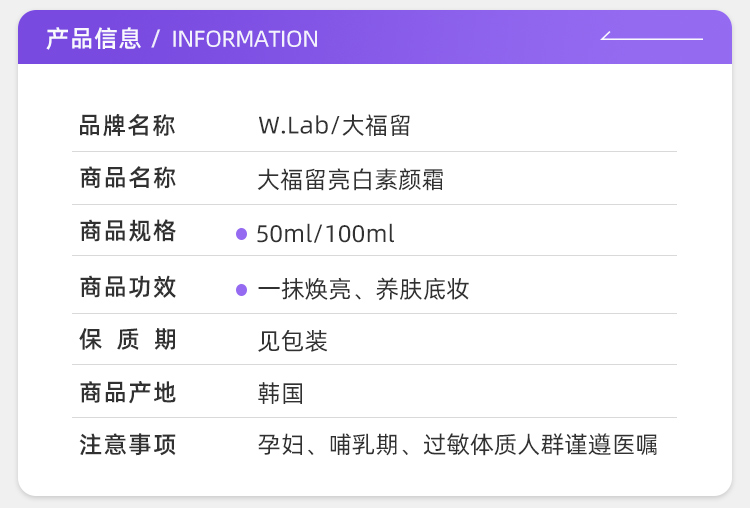Select the W.Lab/大福留 brand value
Screen dimensions: 750x508
tap(334, 126)
